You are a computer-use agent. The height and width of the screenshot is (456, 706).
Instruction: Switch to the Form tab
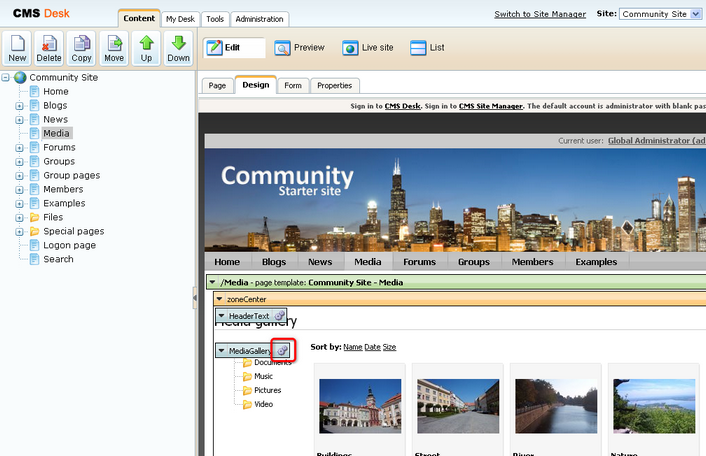pyautogui.click(x=293, y=86)
